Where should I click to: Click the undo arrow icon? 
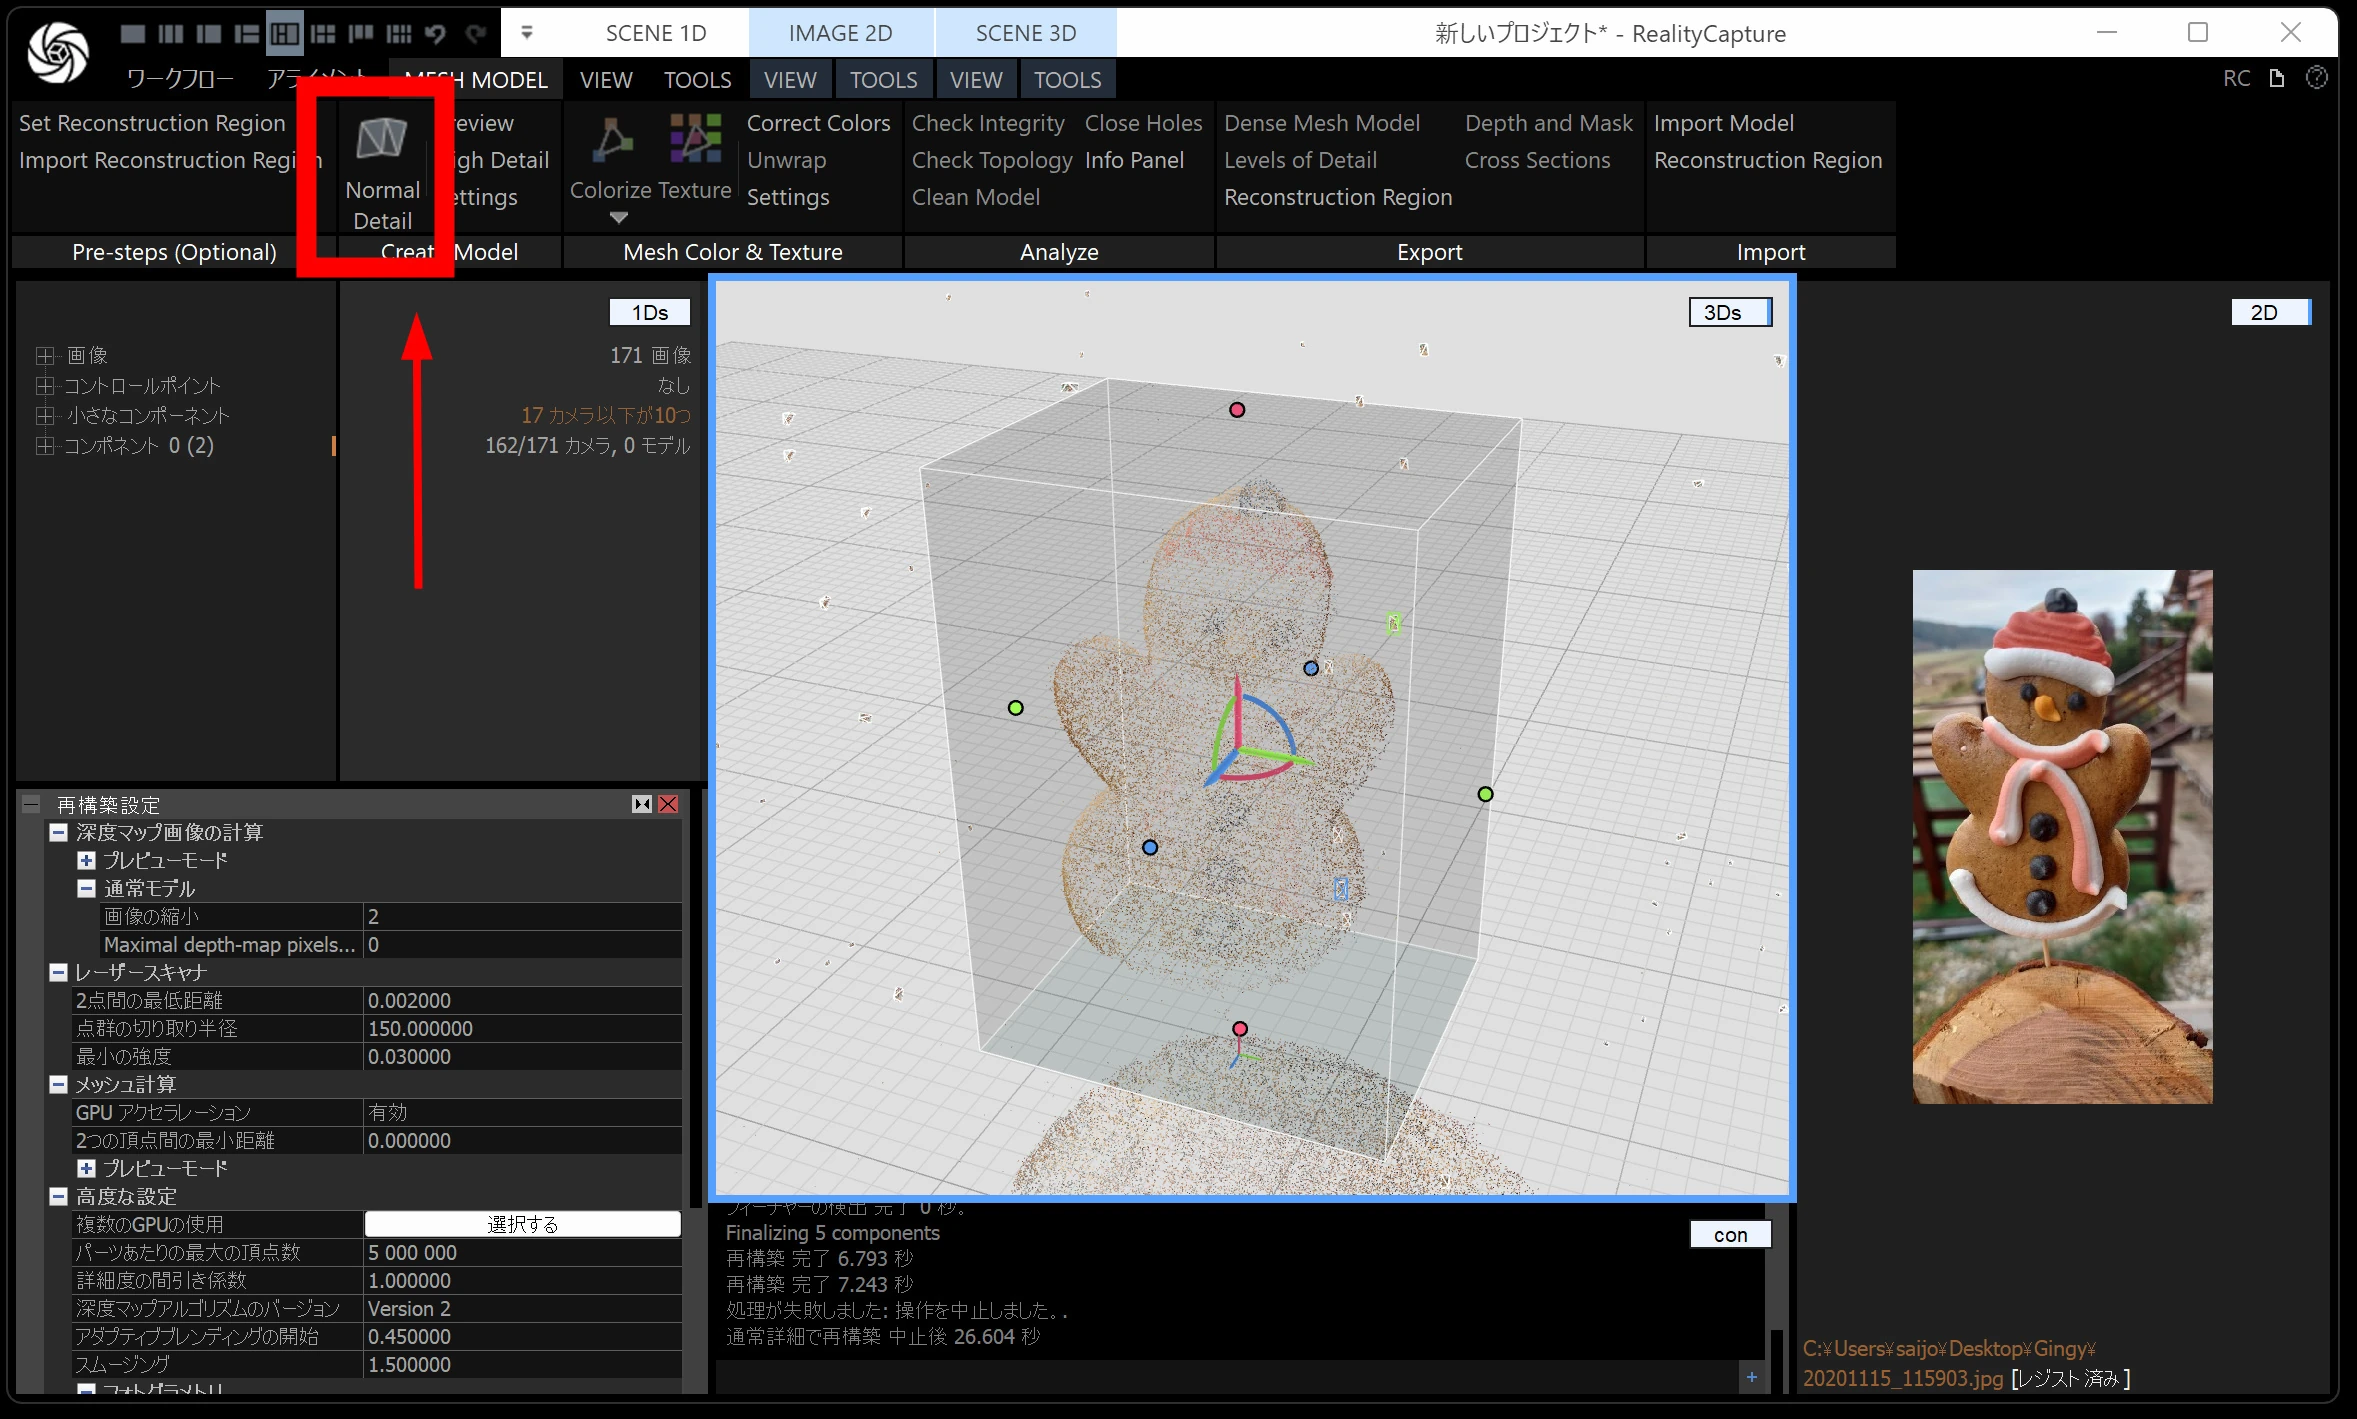(x=435, y=34)
